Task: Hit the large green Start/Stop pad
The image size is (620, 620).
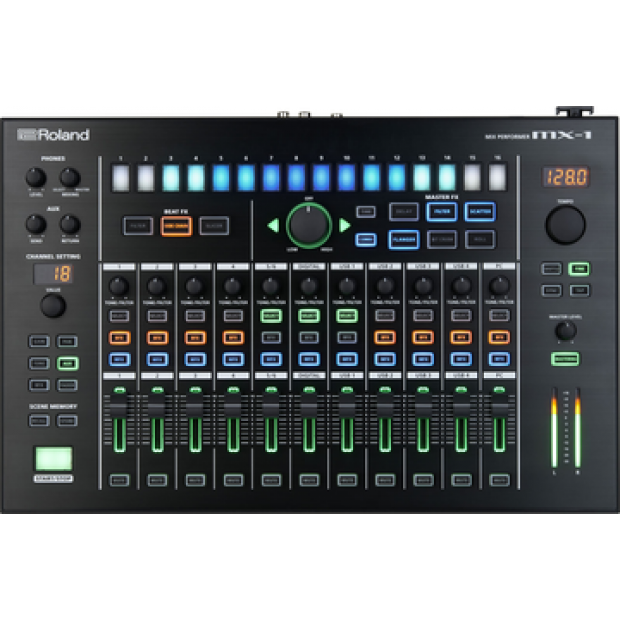Action: click(x=54, y=459)
